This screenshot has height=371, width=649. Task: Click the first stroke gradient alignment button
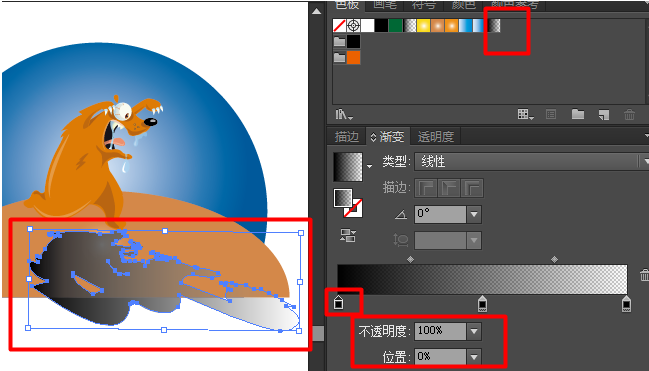(x=426, y=188)
